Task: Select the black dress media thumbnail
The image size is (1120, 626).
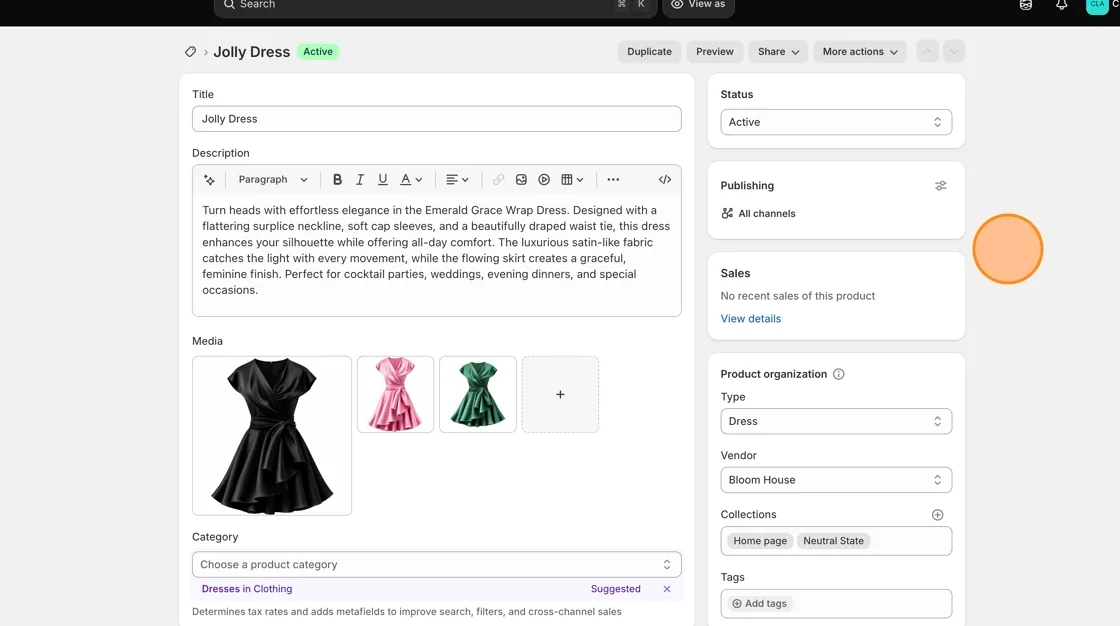Action: pos(272,436)
